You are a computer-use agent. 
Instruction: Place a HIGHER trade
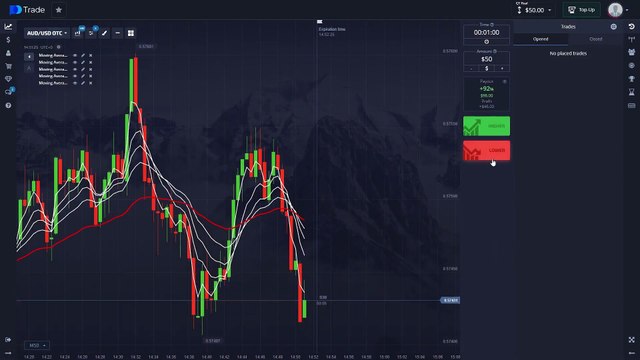click(x=486, y=126)
